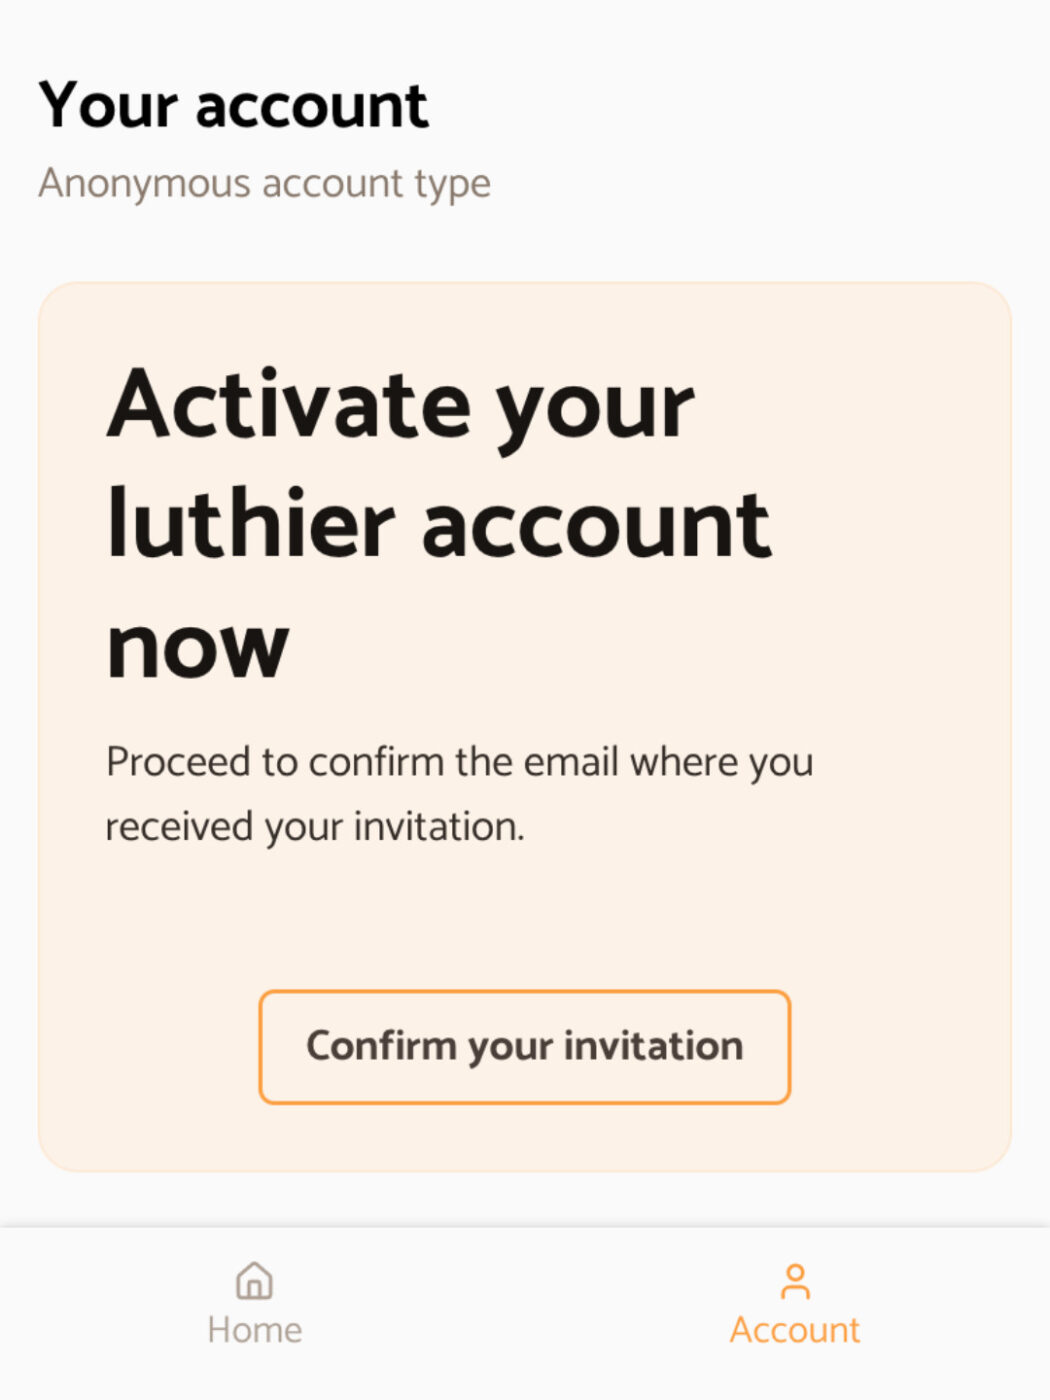Click the Confirm your invitation button
This screenshot has height=1400, width=1050.
coord(525,1047)
